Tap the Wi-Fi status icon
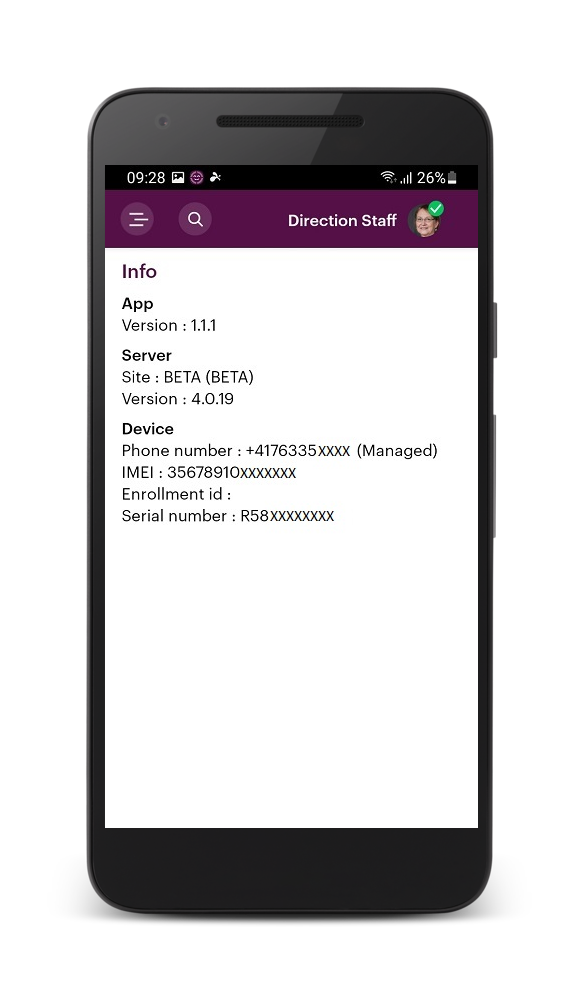 (388, 177)
